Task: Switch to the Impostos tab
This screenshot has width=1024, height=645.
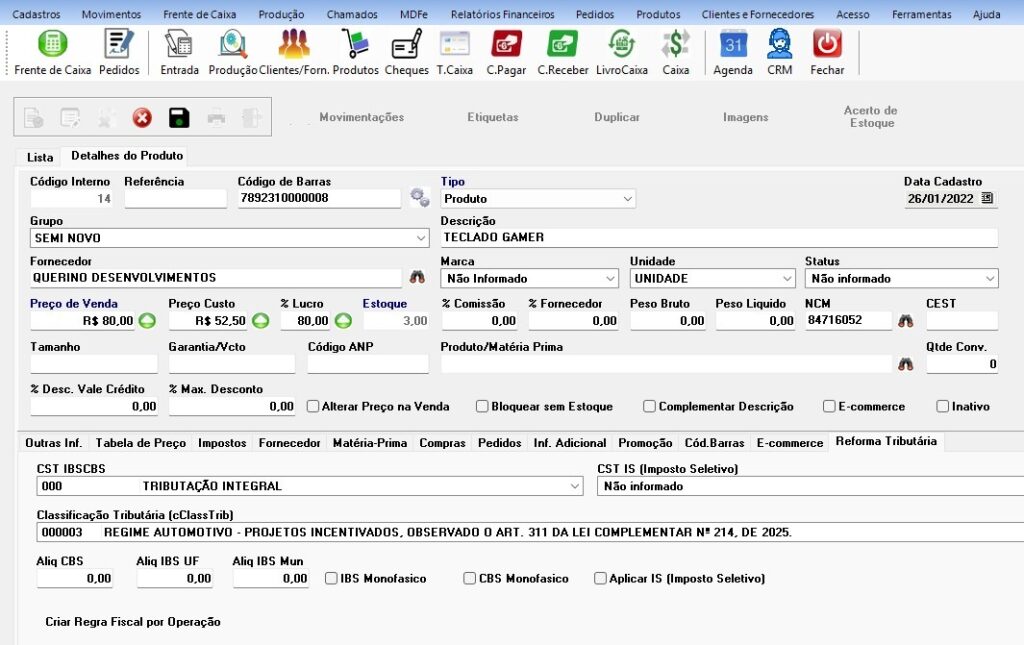Action: coord(222,443)
